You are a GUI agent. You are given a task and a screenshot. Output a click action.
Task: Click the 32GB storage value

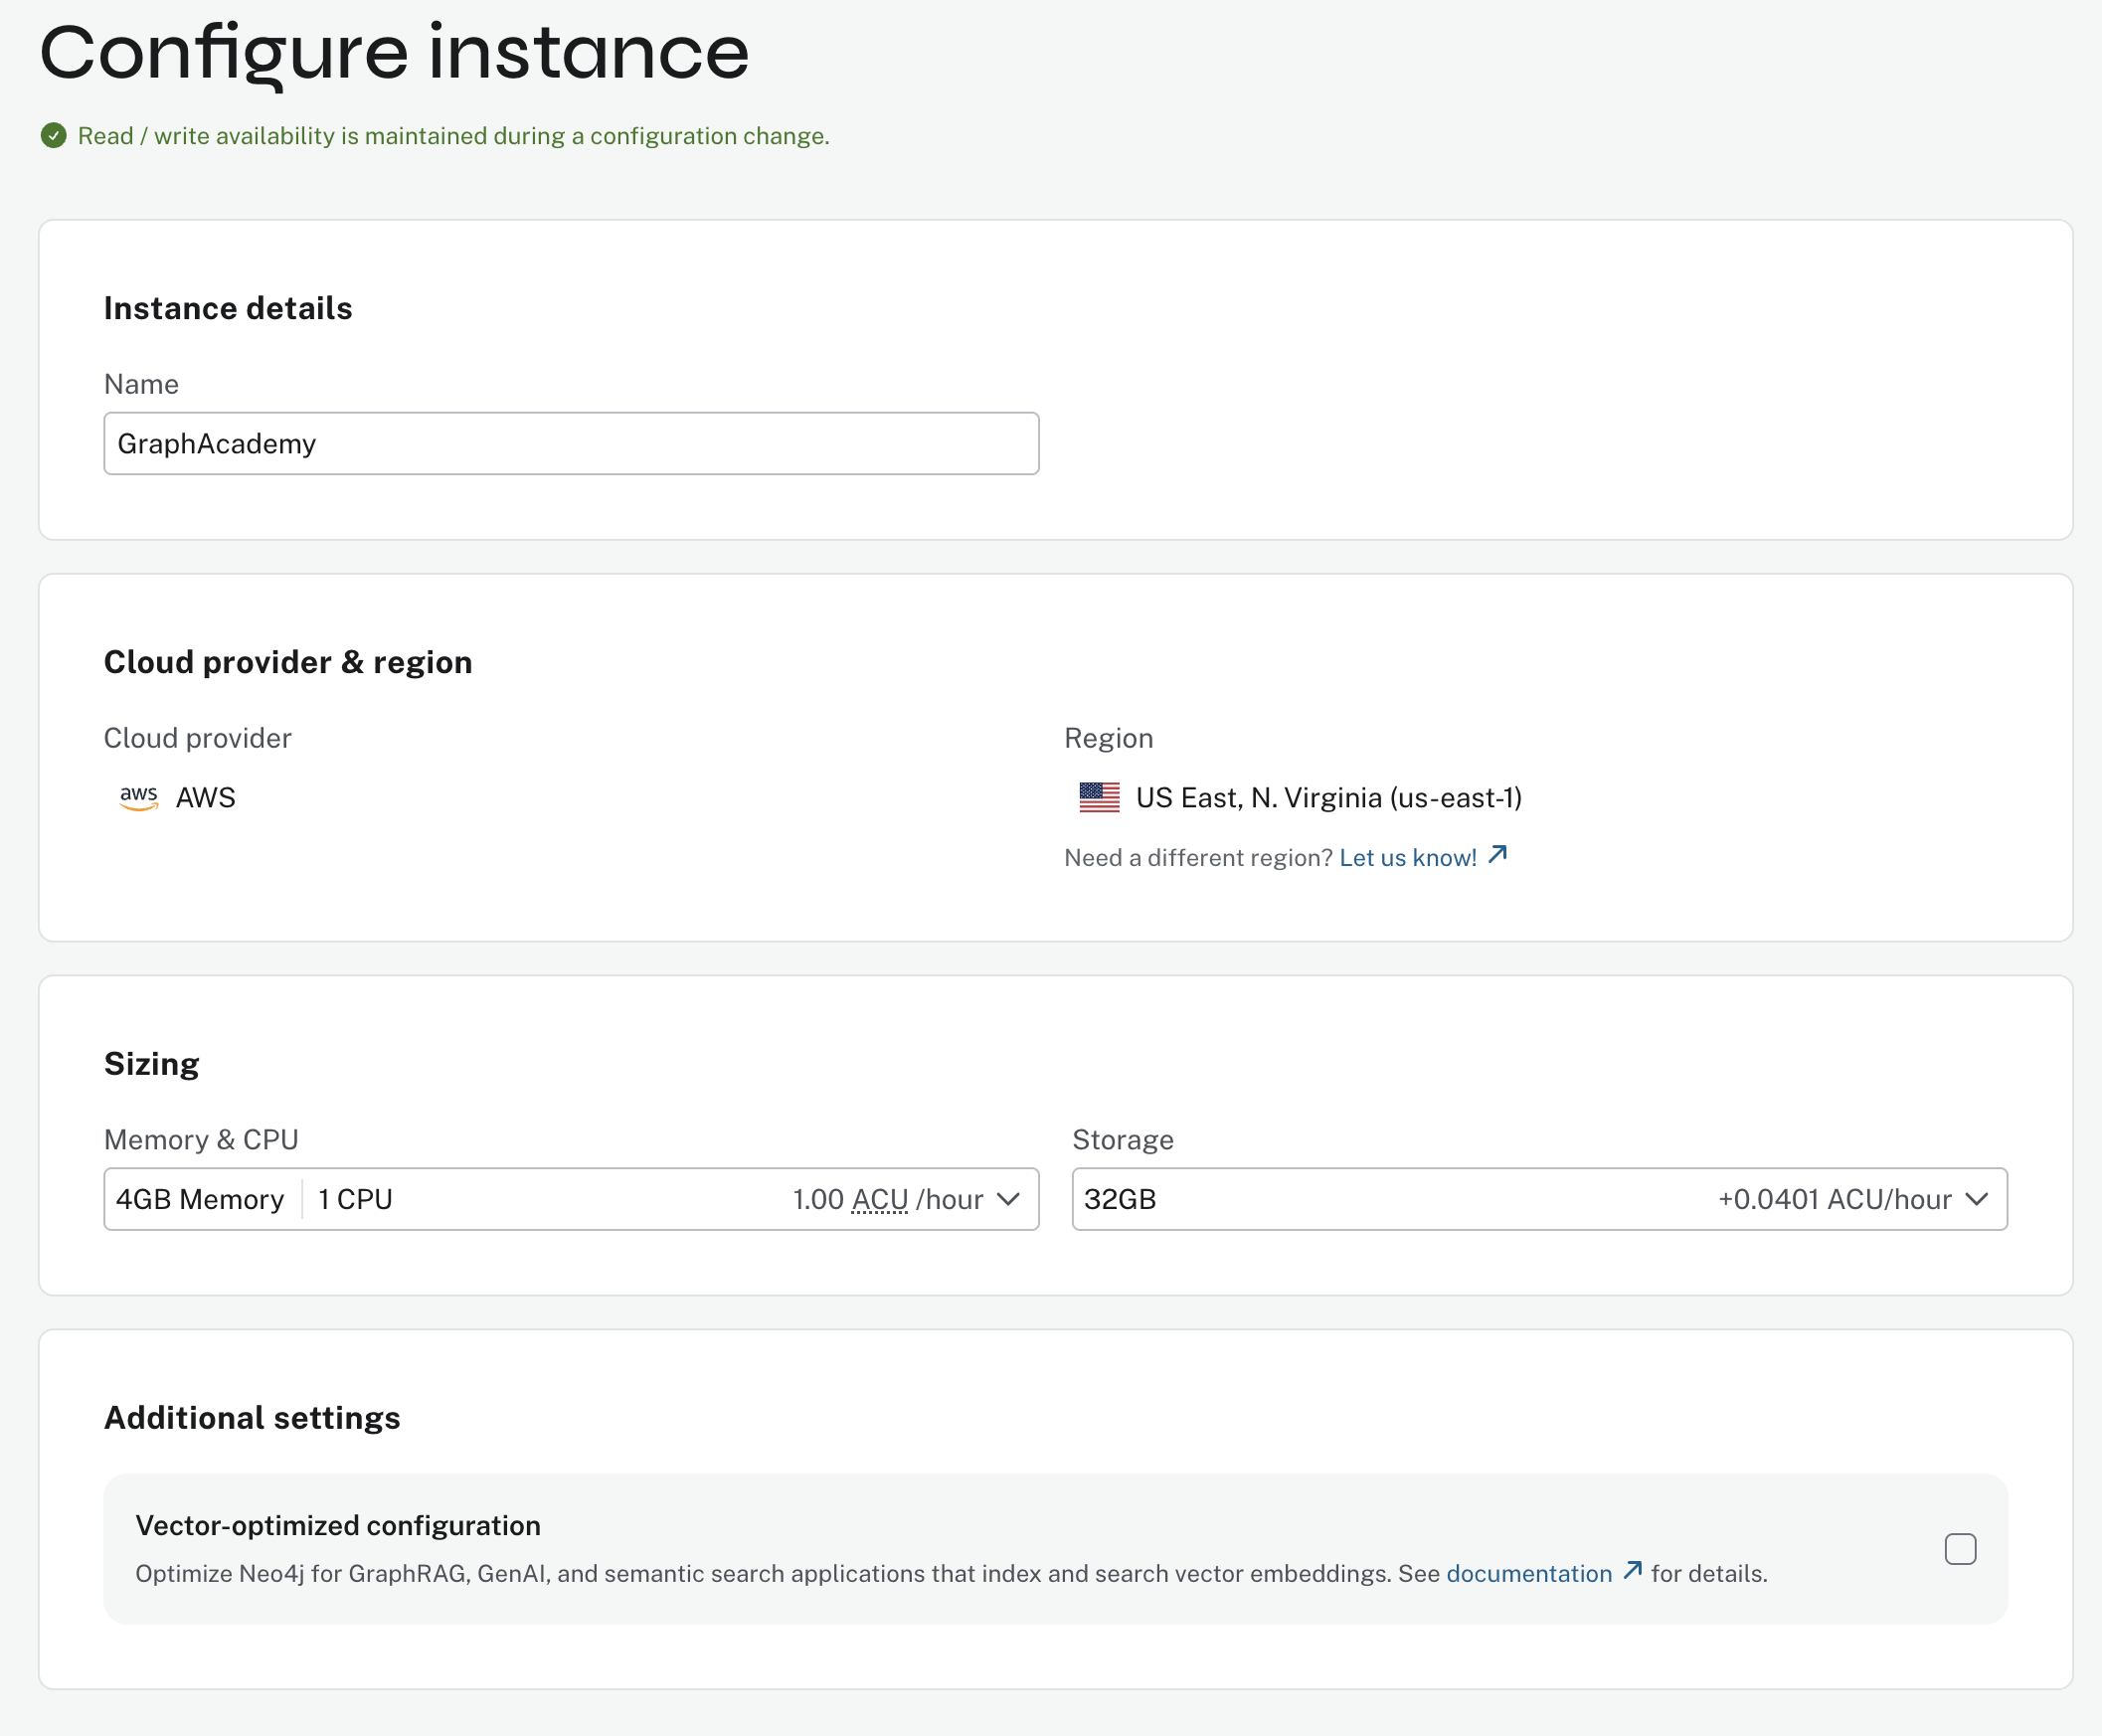tap(1120, 1199)
